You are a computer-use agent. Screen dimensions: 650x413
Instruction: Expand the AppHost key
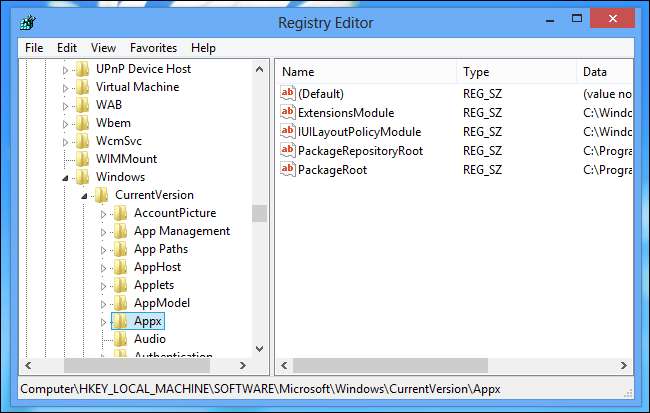pos(103,268)
